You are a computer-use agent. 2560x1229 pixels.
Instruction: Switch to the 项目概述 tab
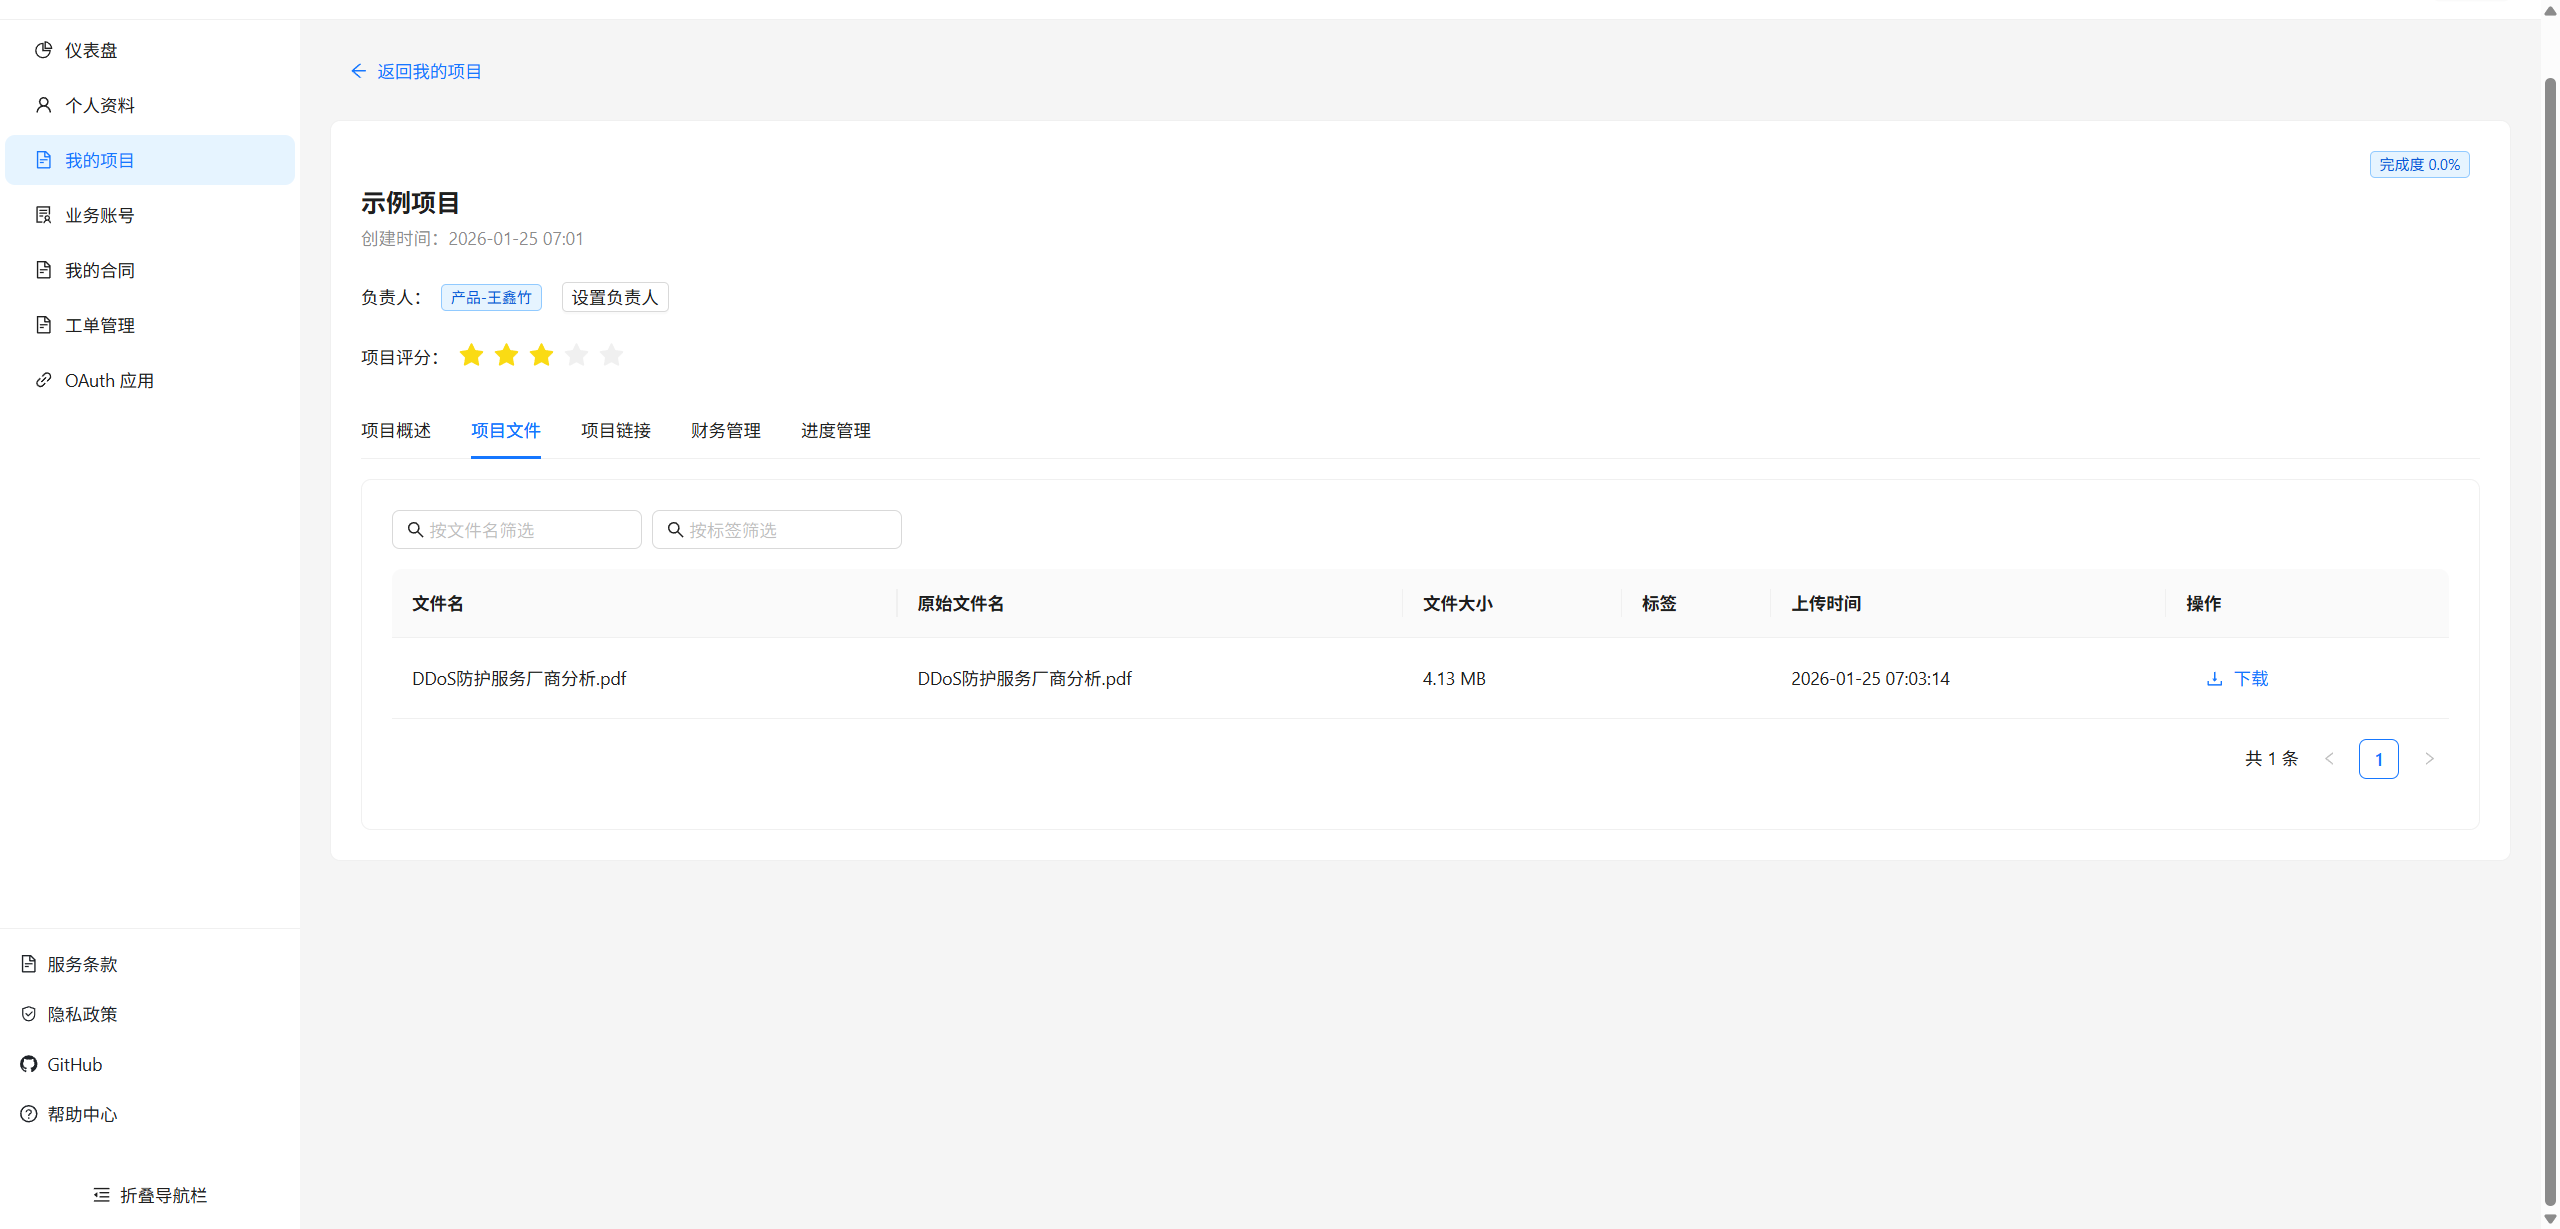tap(396, 431)
